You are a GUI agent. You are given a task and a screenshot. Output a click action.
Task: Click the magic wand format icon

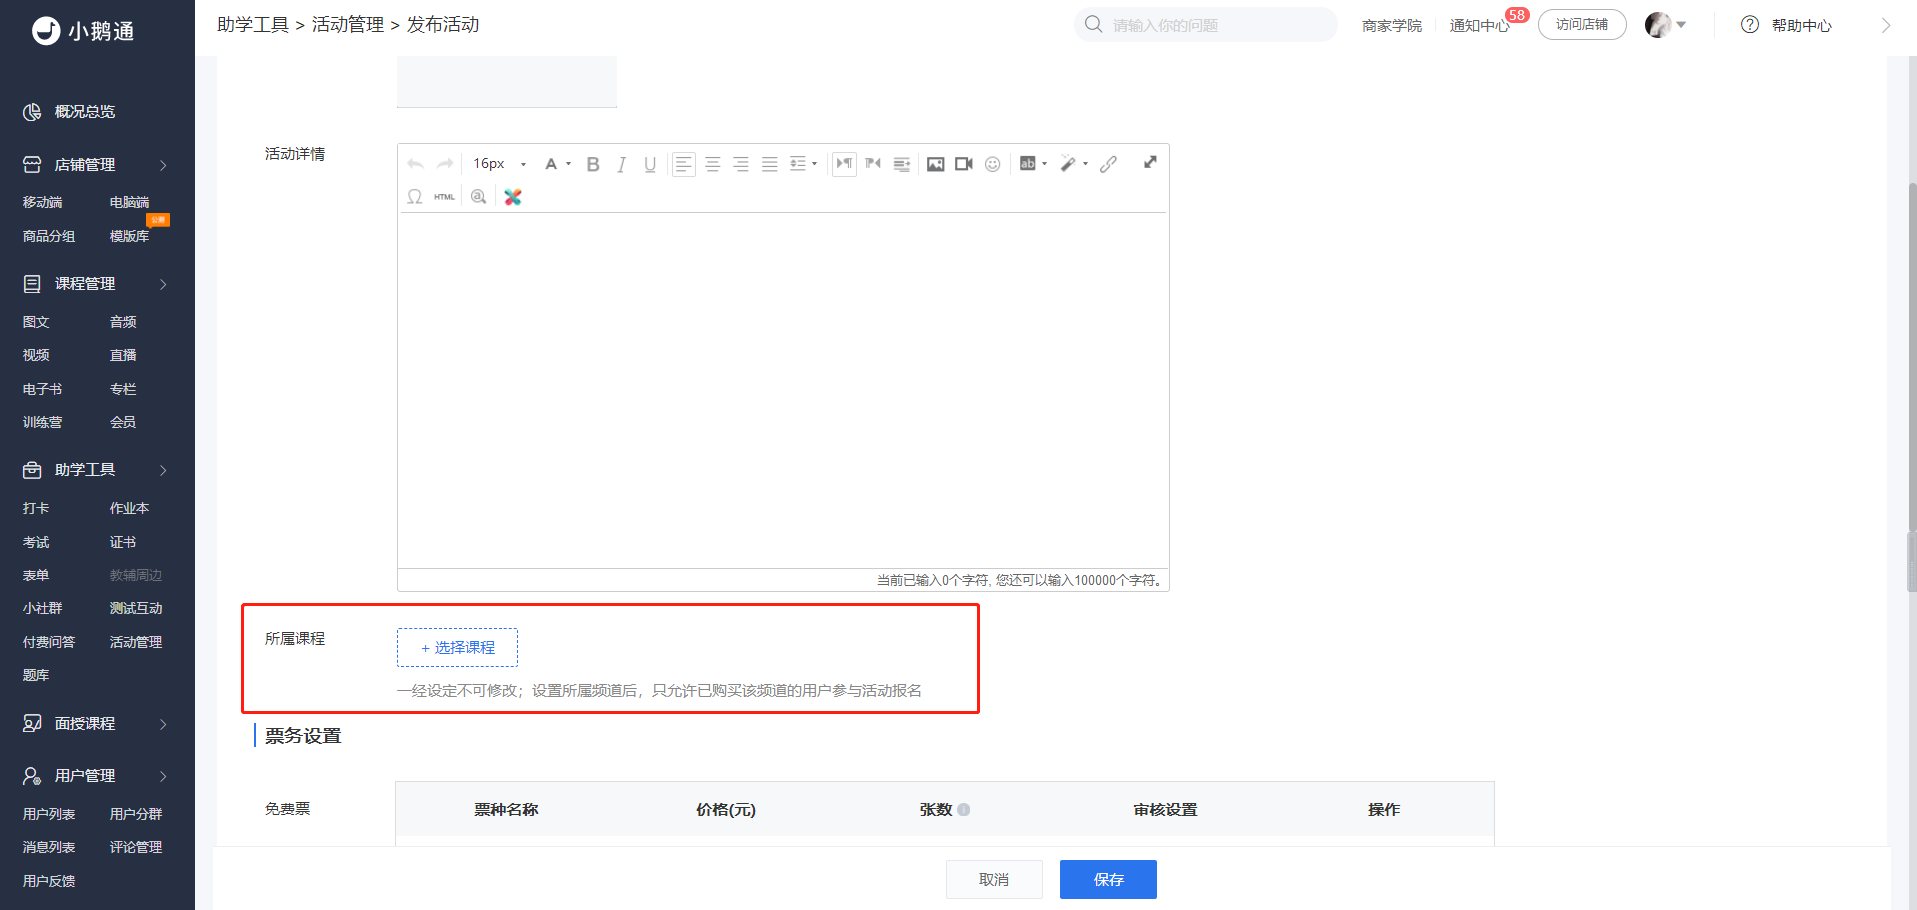[x=1068, y=164]
